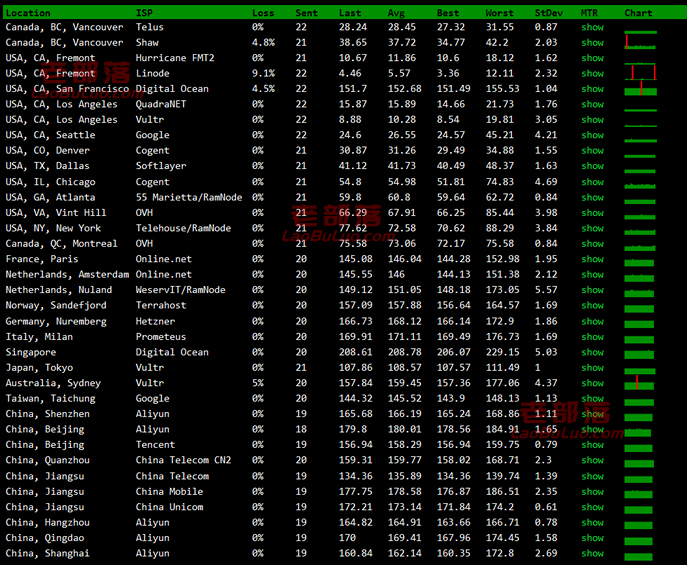Show MTR for Beijing Tencent row

[592, 445]
